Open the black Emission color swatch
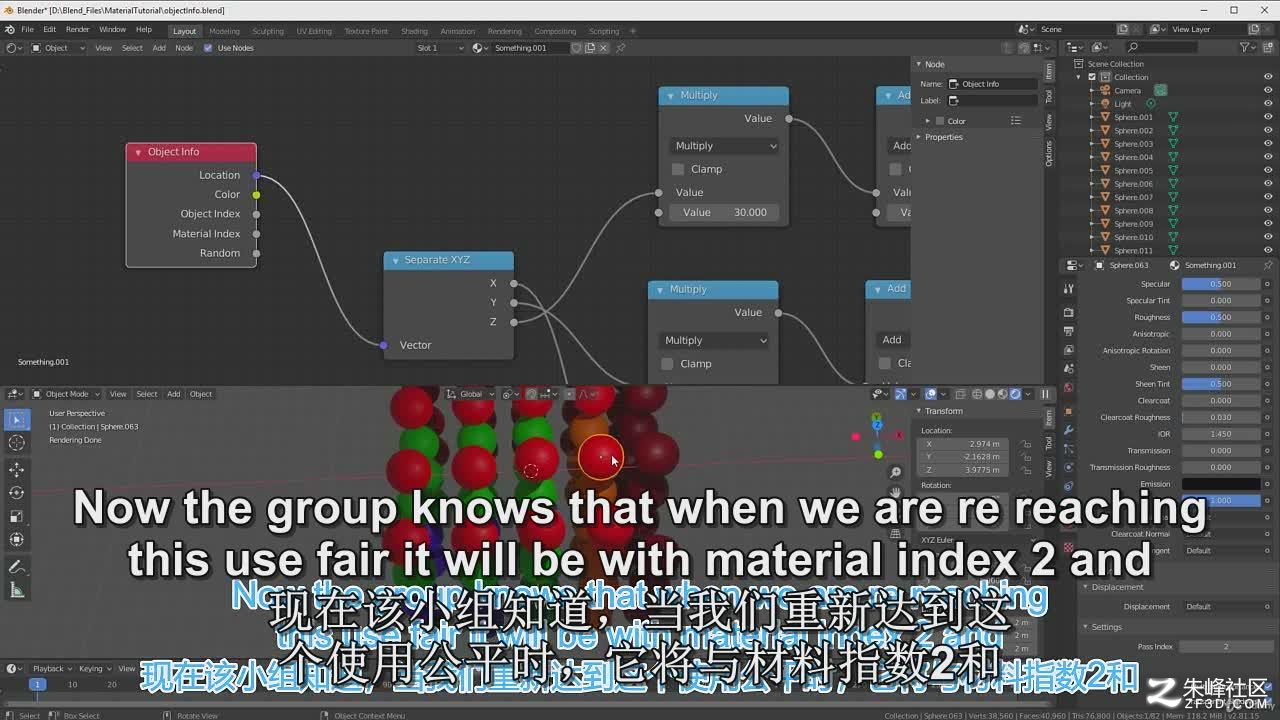The image size is (1280, 720). coord(1221,484)
